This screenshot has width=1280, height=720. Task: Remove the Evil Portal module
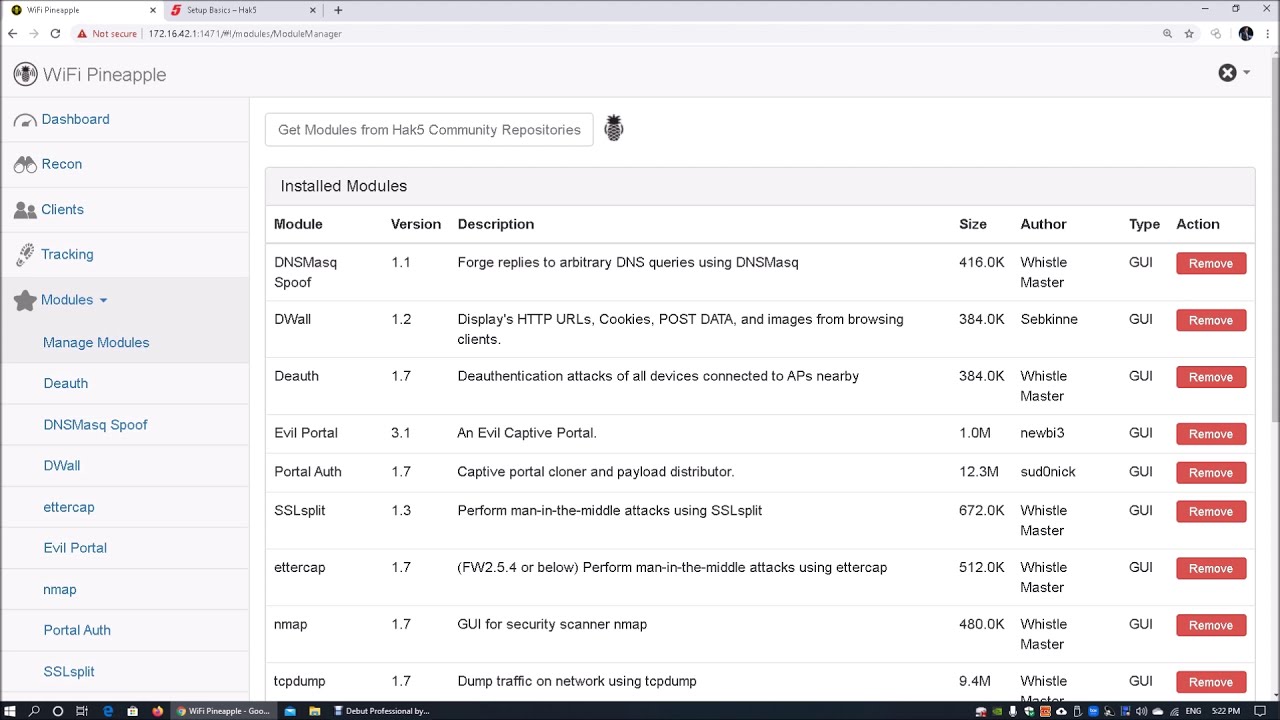(x=1211, y=434)
